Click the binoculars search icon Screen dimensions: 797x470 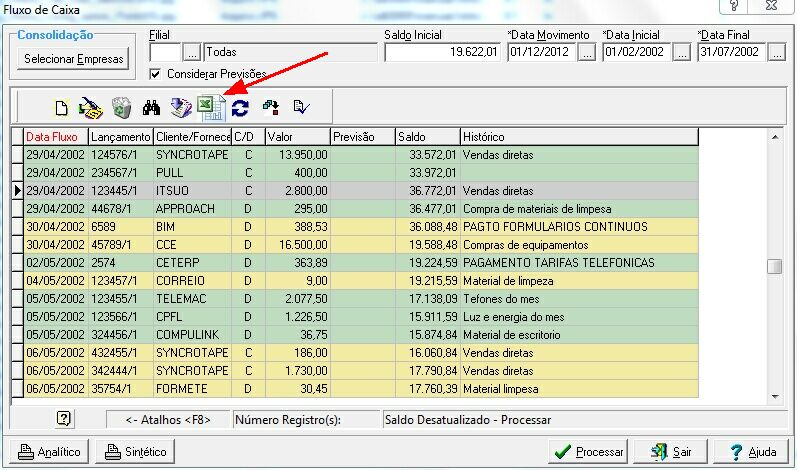point(151,108)
